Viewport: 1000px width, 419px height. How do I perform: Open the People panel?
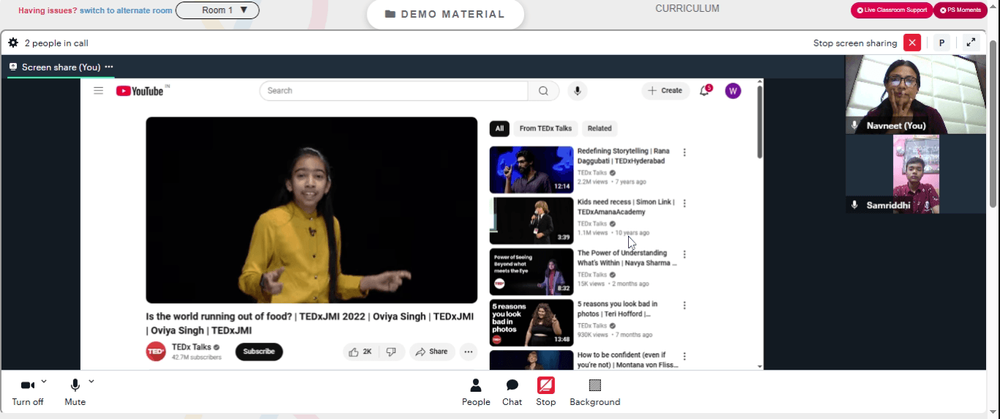[x=476, y=392]
